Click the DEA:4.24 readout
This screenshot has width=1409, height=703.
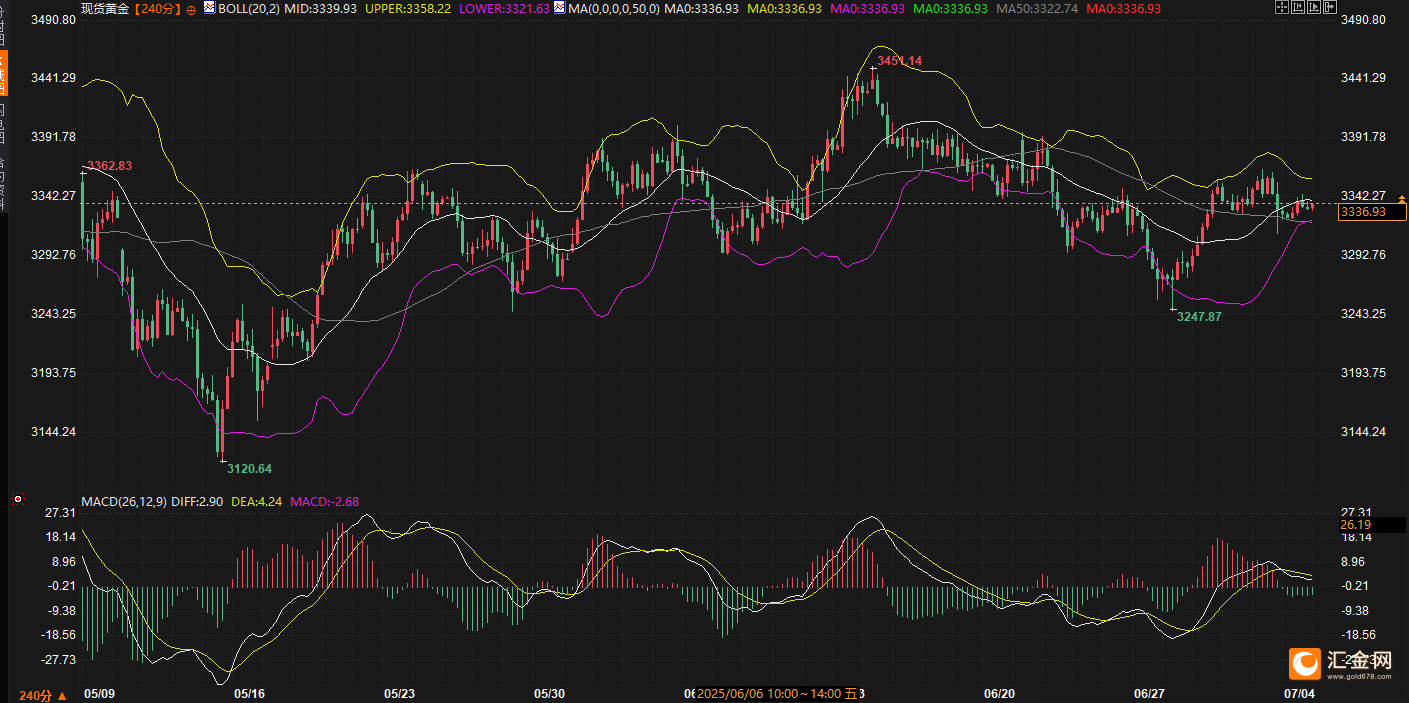point(256,501)
